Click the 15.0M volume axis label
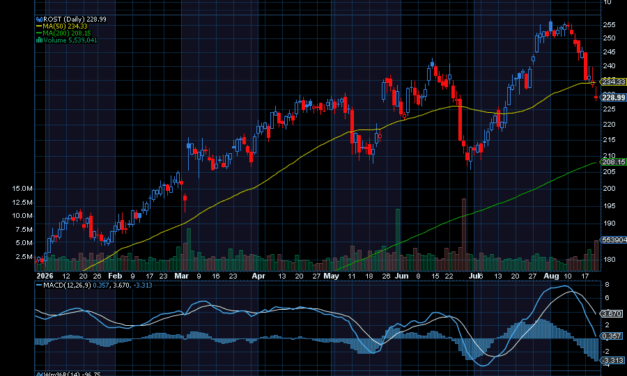This screenshot has height=376, width=627. pos(22,189)
